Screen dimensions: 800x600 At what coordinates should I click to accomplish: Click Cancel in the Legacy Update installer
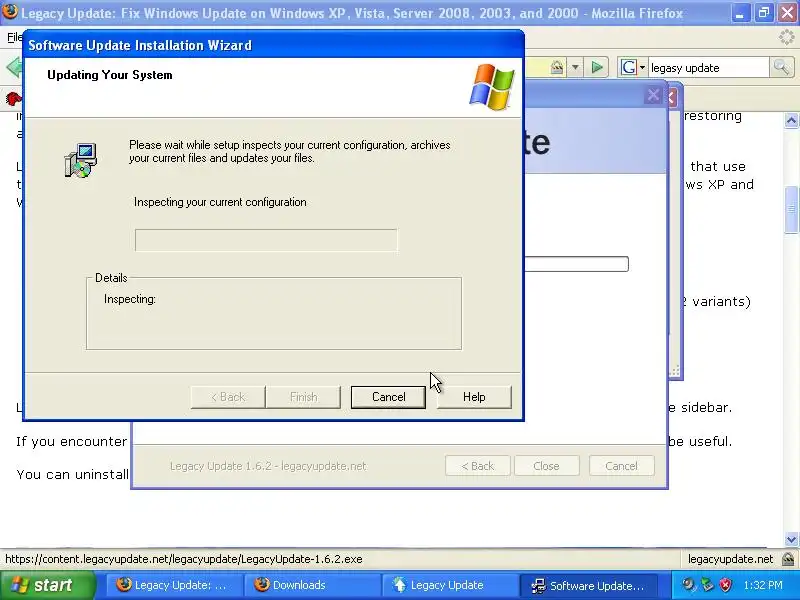621,466
